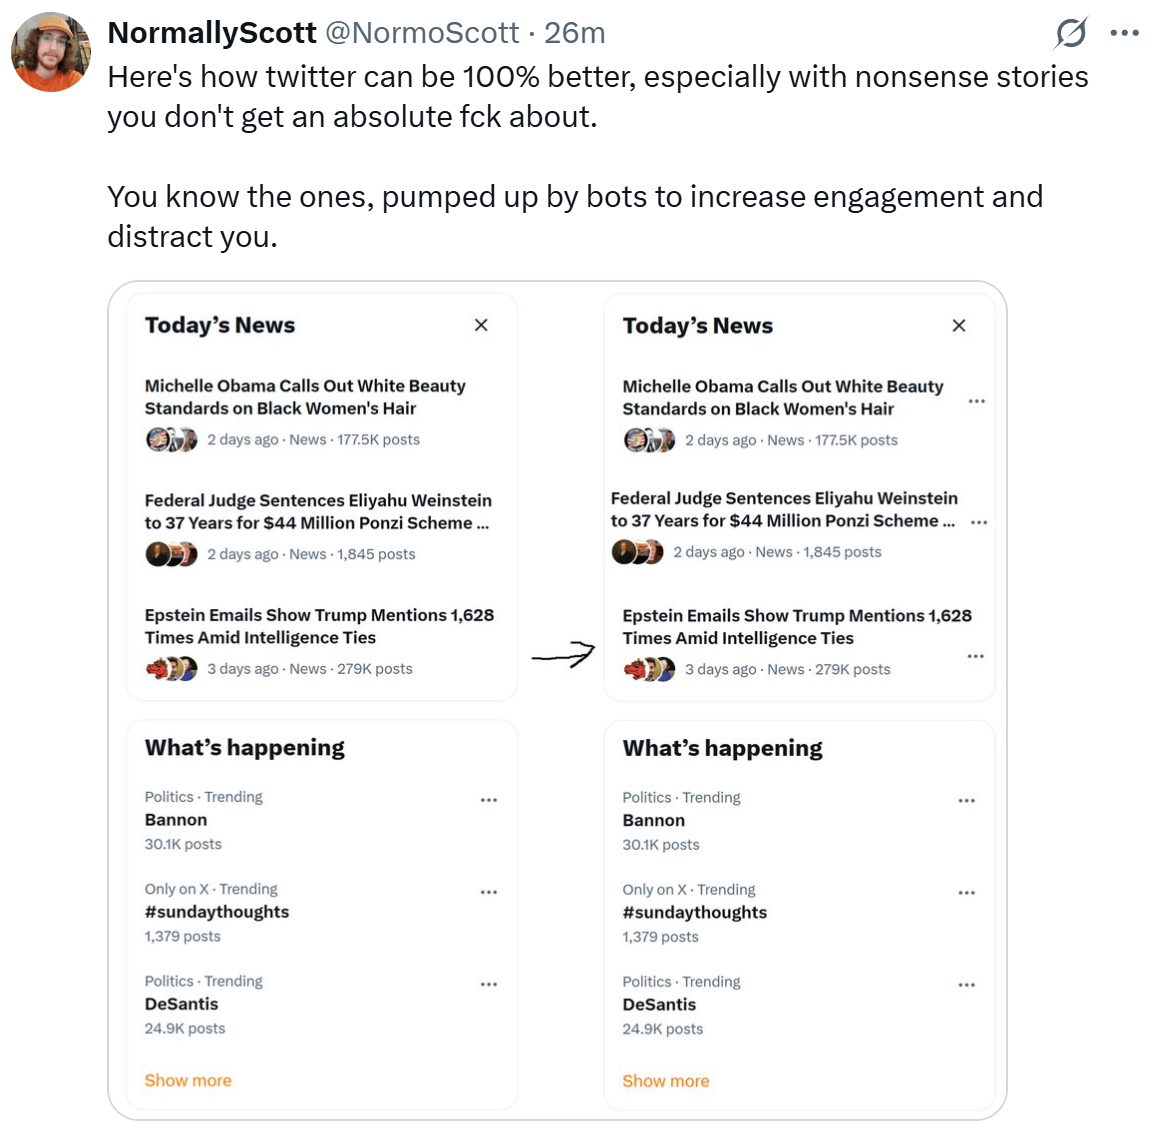Close the left Today's News panel
Viewport: 1160px width, 1133px height.
pyautogui.click(x=481, y=325)
